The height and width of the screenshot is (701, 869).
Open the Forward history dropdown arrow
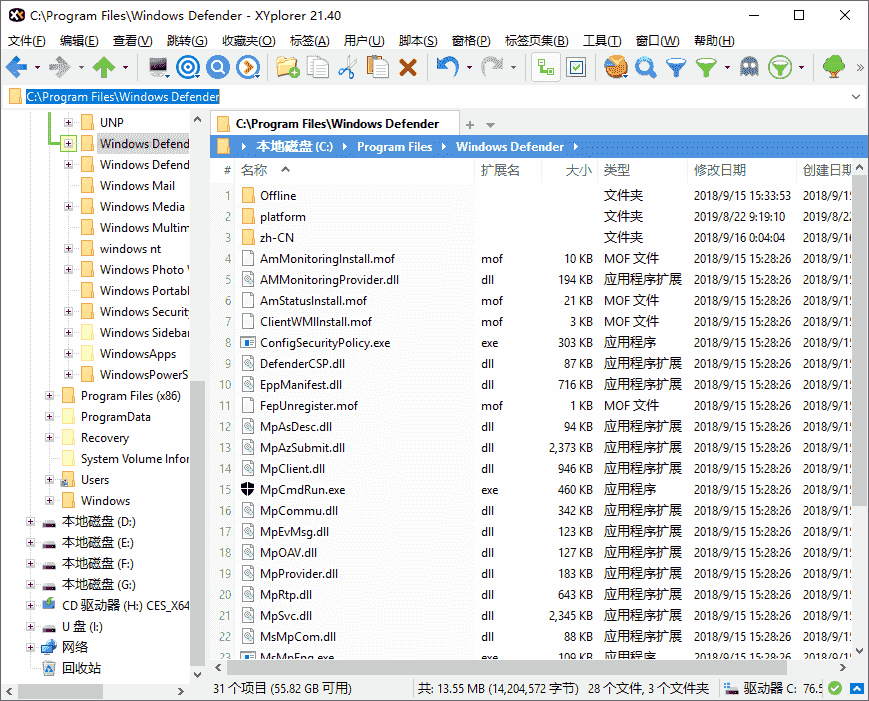coord(81,68)
